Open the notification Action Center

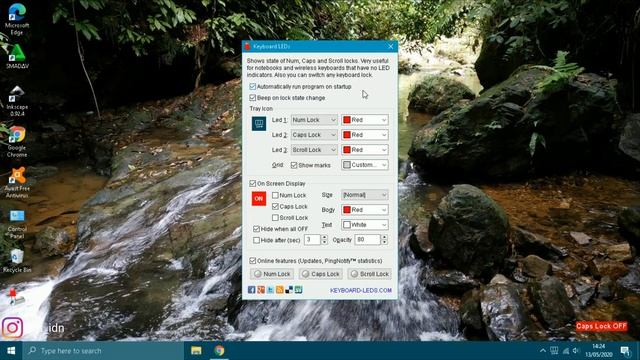coord(625,351)
